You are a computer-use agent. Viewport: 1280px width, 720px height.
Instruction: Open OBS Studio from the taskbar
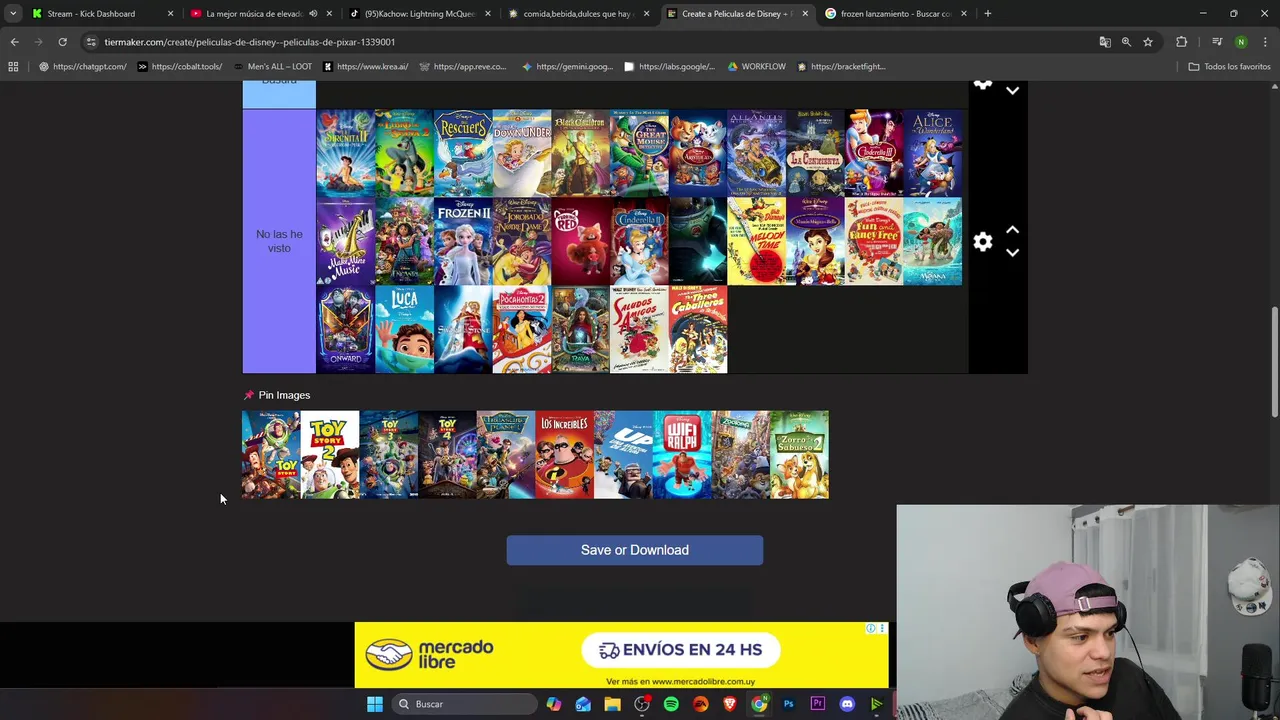click(x=642, y=704)
